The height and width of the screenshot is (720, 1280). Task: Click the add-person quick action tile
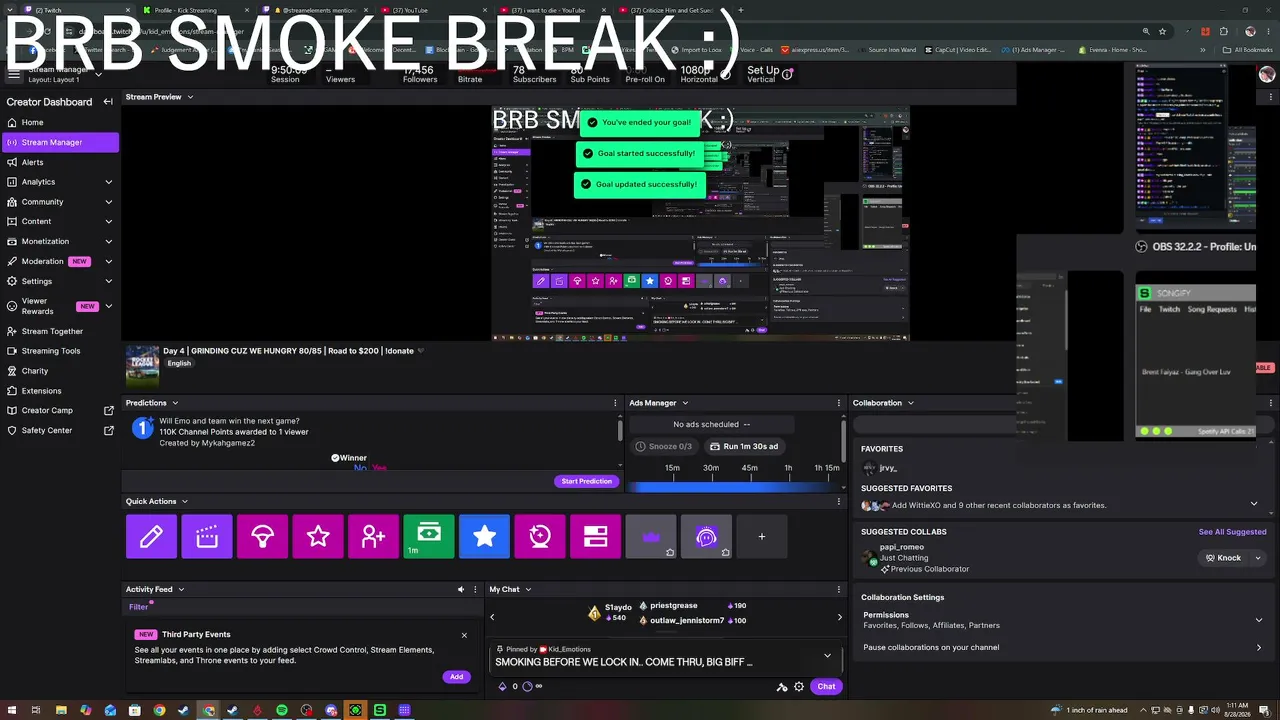[374, 537]
